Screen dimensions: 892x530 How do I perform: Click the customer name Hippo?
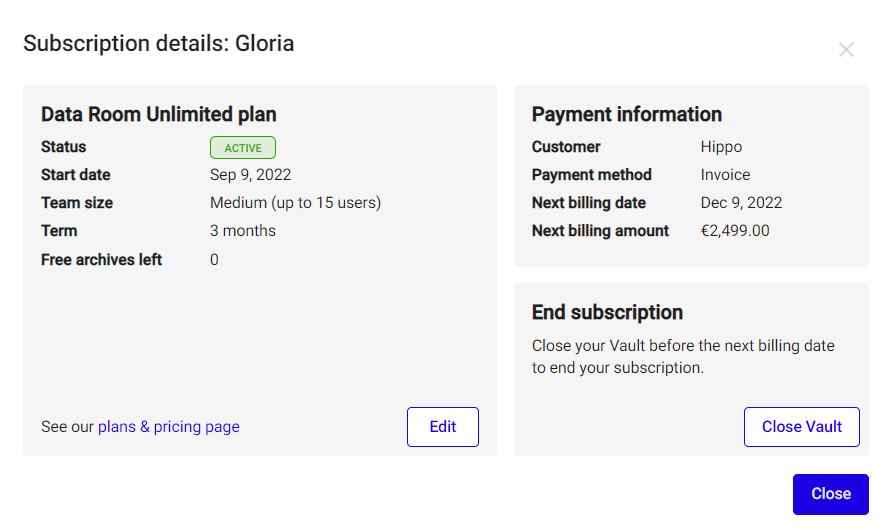pyautogui.click(x=721, y=147)
